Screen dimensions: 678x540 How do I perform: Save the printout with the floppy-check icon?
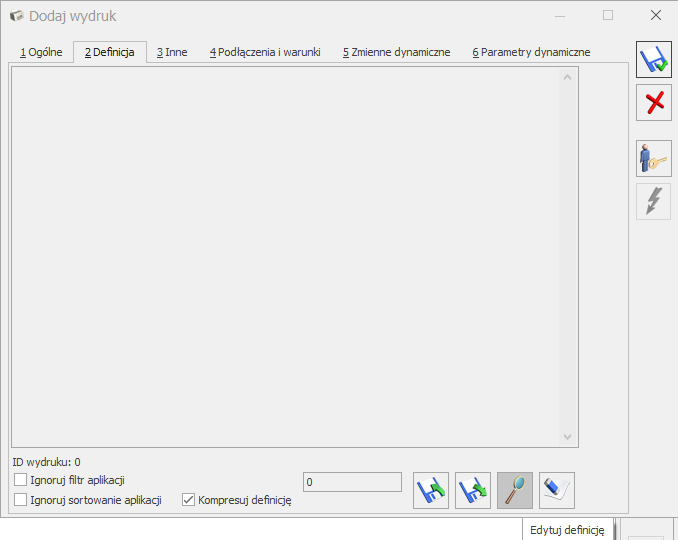(653, 60)
